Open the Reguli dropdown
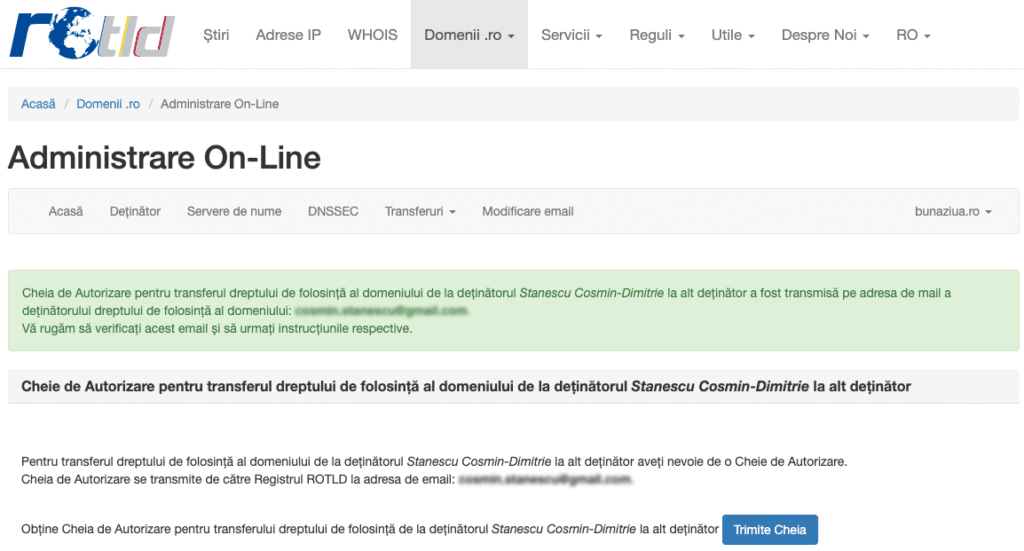The width and height of the screenshot is (1024, 551). pyautogui.click(x=656, y=35)
